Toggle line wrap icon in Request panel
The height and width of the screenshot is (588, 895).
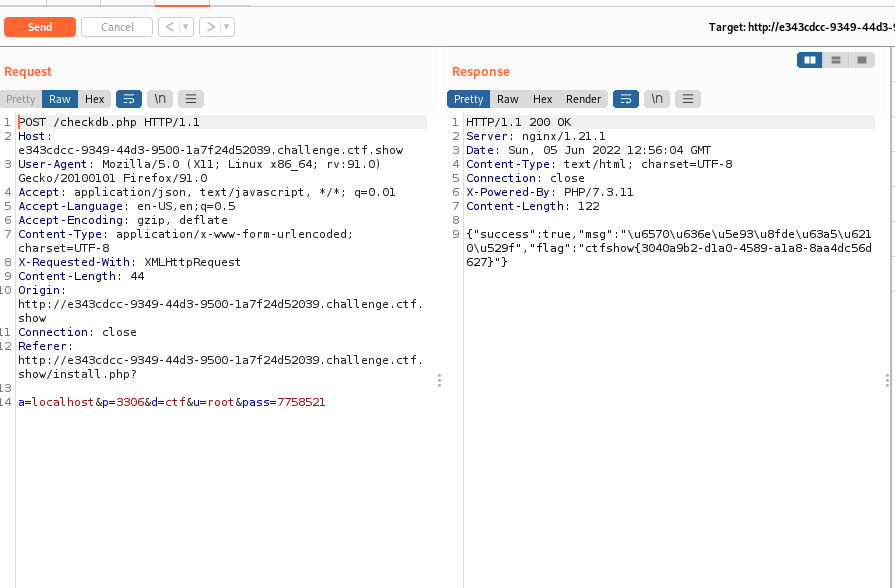129,99
